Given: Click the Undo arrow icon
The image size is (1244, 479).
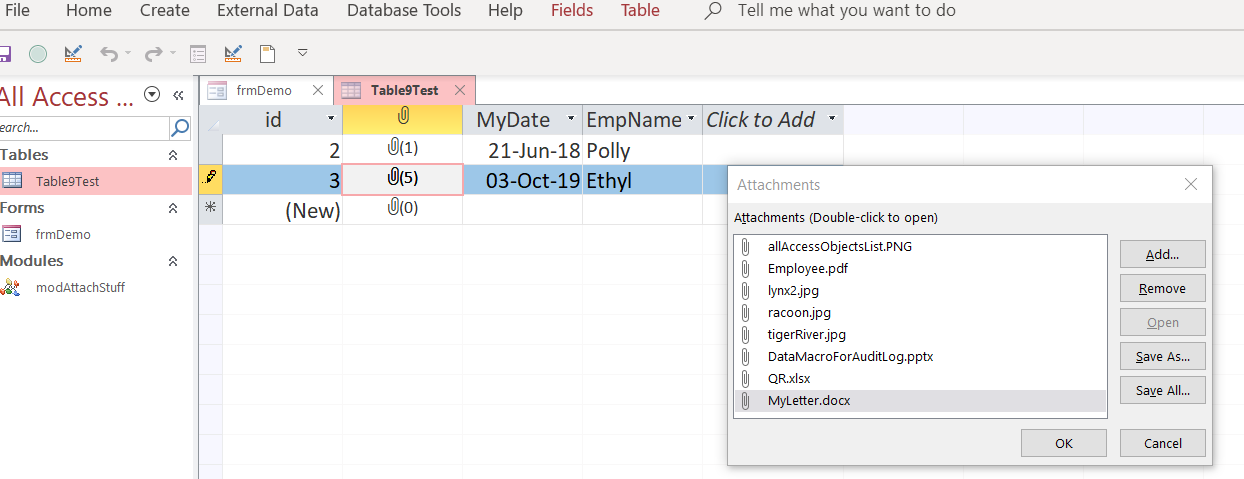Looking at the screenshot, I should click(x=109, y=53).
